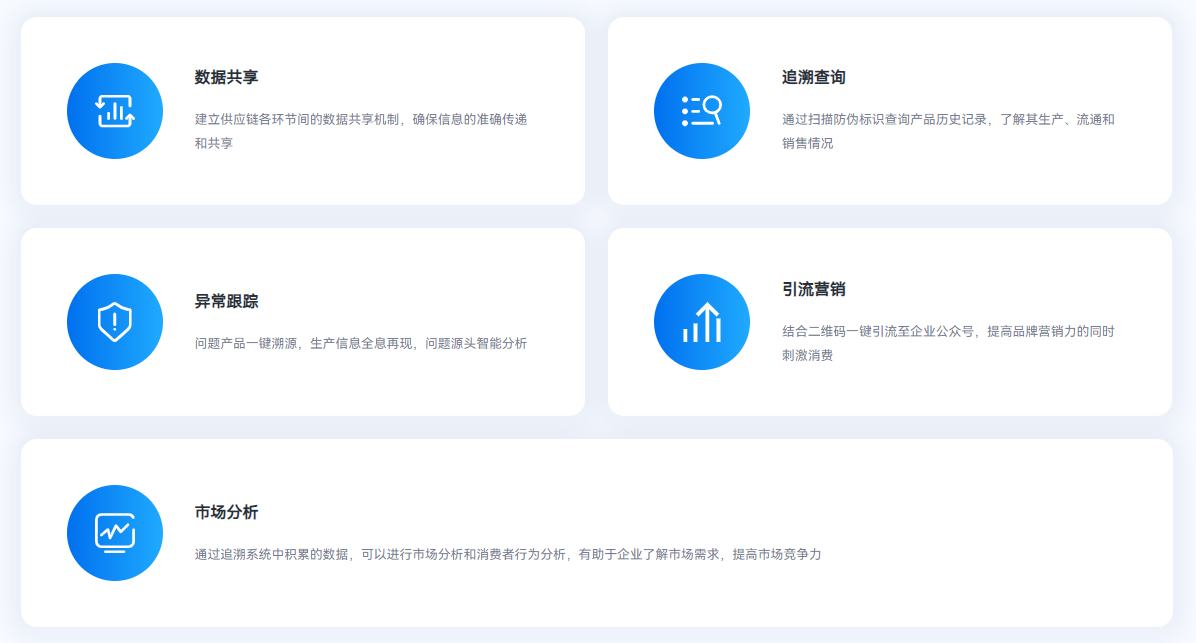Open the 数据共享 heading
The width and height of the screenshot is (1196, 643).
click(x=227, y=77)
